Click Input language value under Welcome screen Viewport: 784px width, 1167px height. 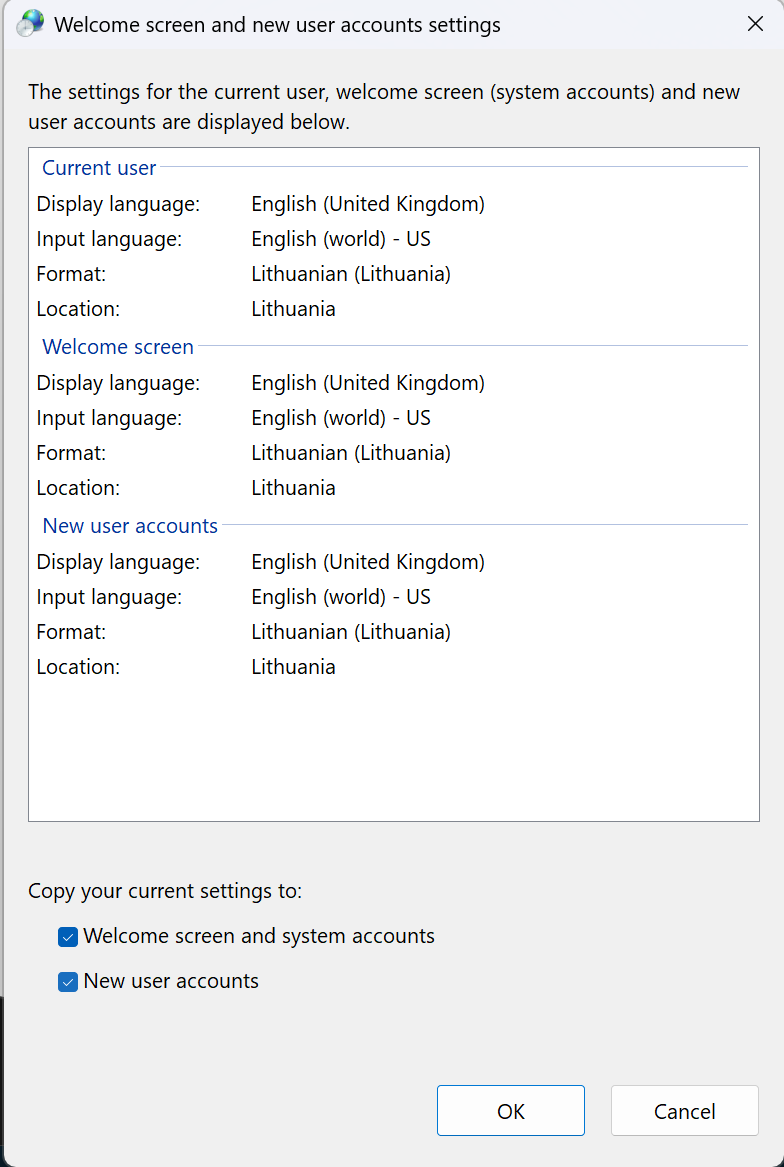click(341, 418)
